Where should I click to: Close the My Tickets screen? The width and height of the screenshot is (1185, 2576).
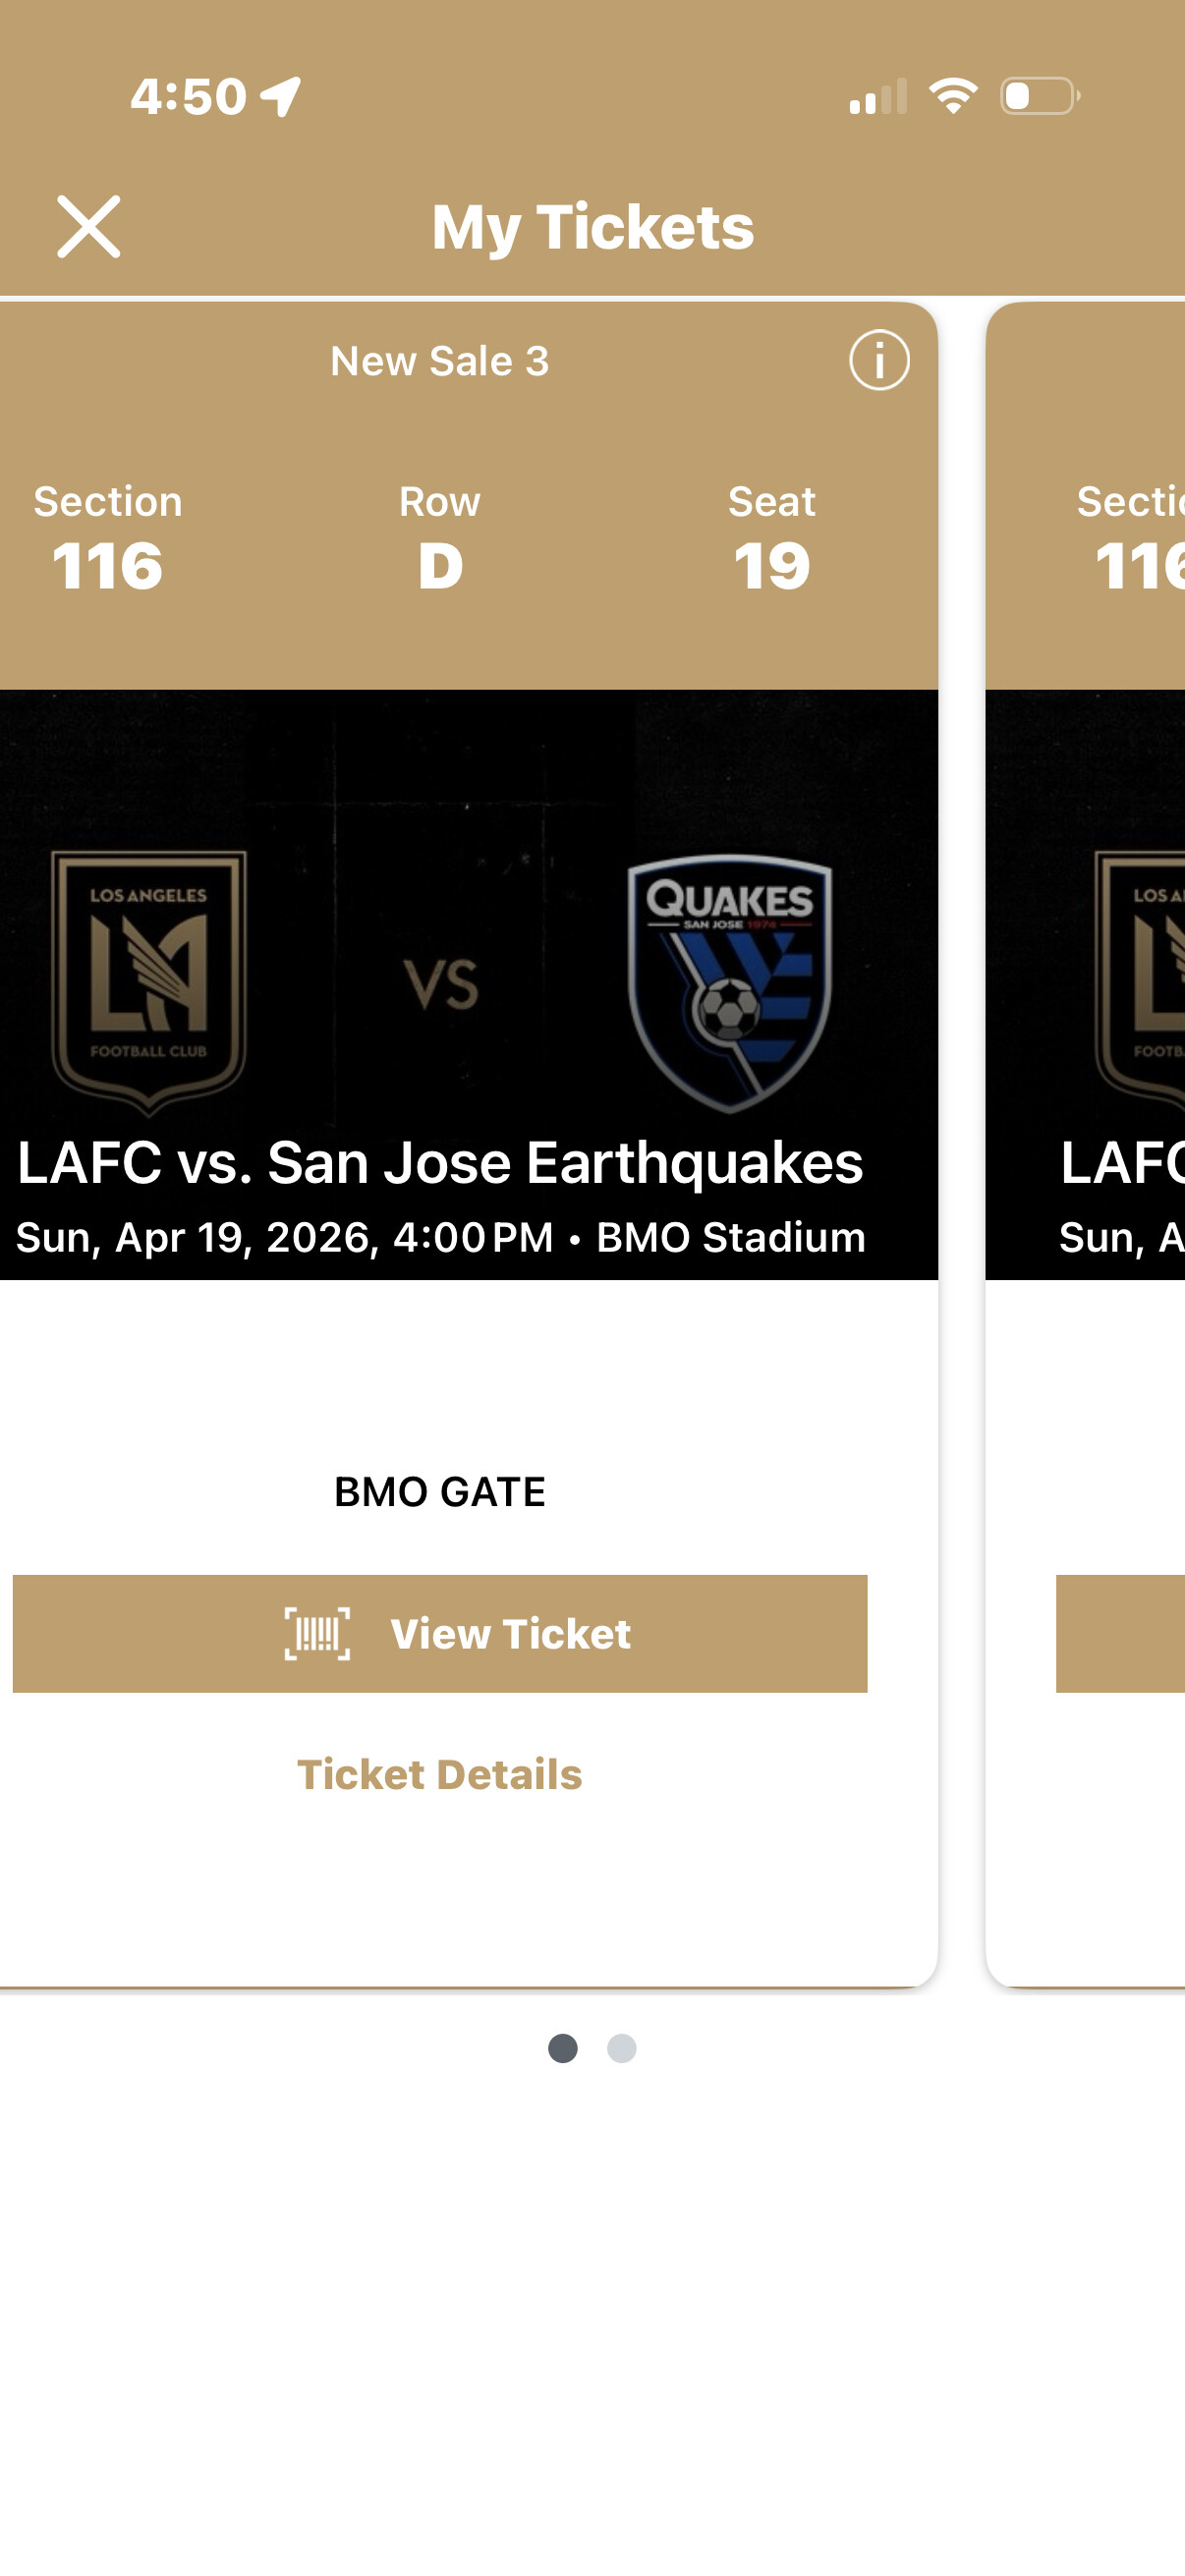click(x=88, y=227)
